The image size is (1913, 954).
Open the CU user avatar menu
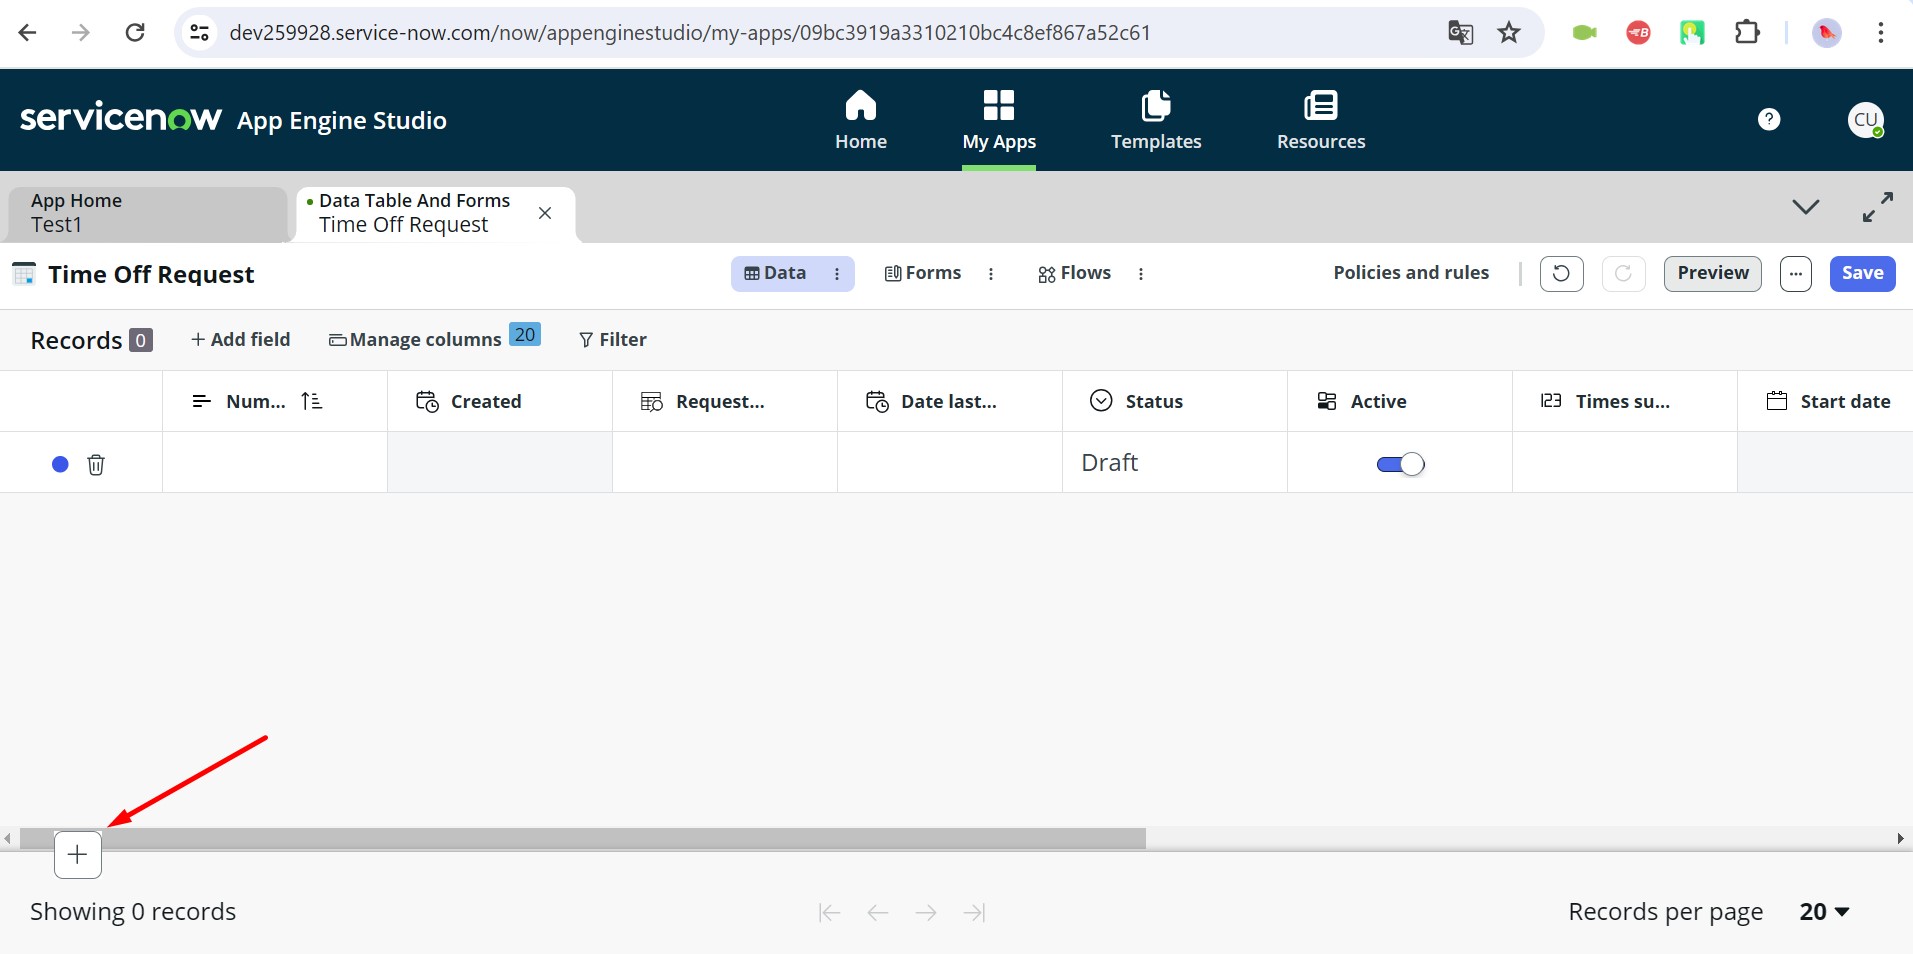pyautogui.click(x=1866, y=120)
